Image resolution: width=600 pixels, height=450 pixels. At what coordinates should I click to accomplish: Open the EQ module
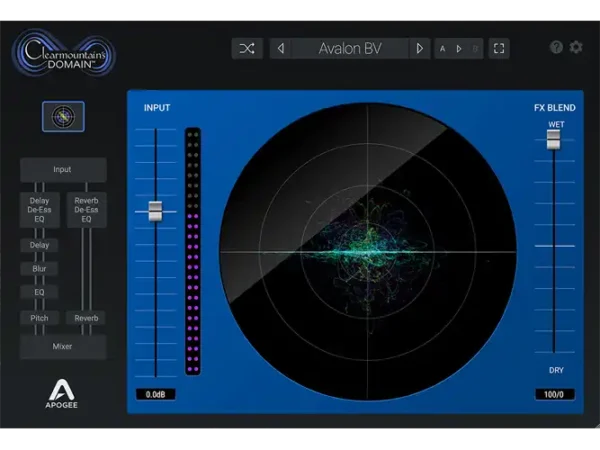39,292
